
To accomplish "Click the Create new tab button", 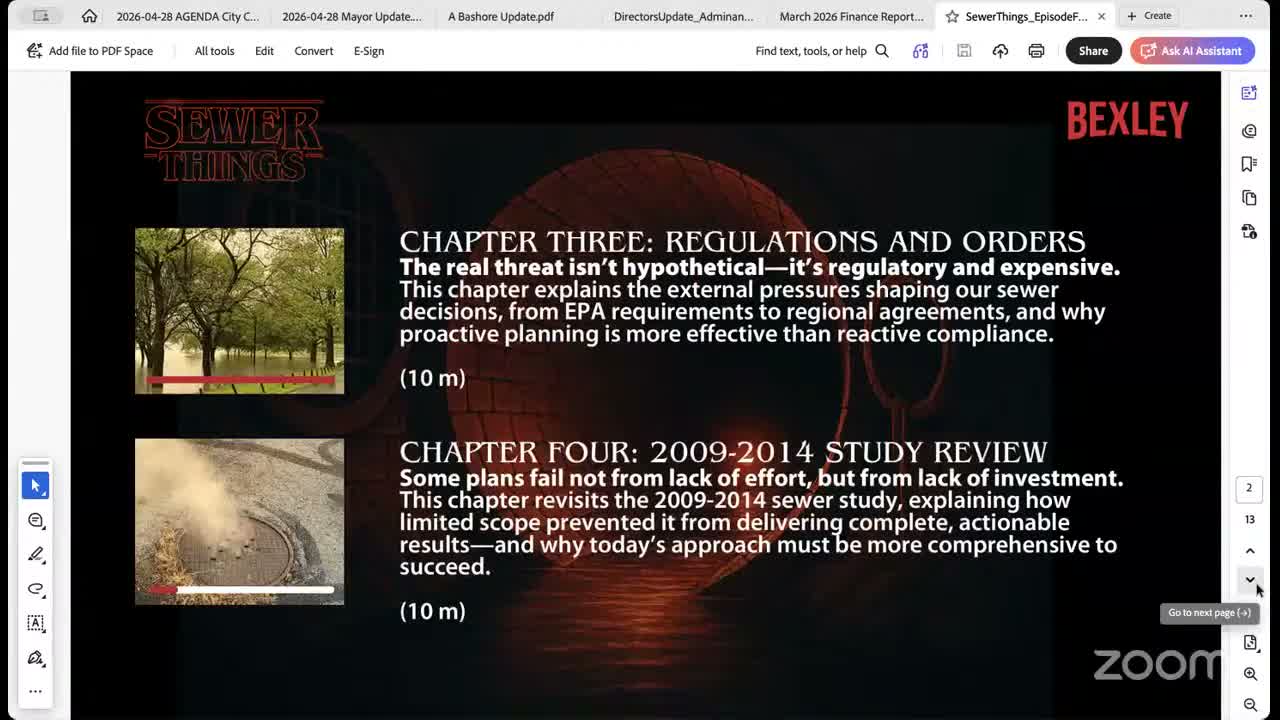I will coord(1149,16).
